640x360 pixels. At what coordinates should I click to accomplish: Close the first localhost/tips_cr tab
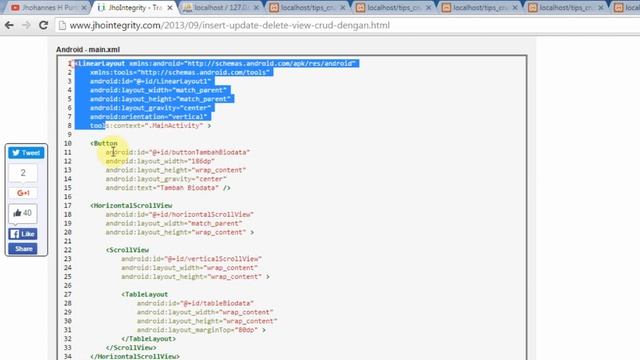[342, 8]
